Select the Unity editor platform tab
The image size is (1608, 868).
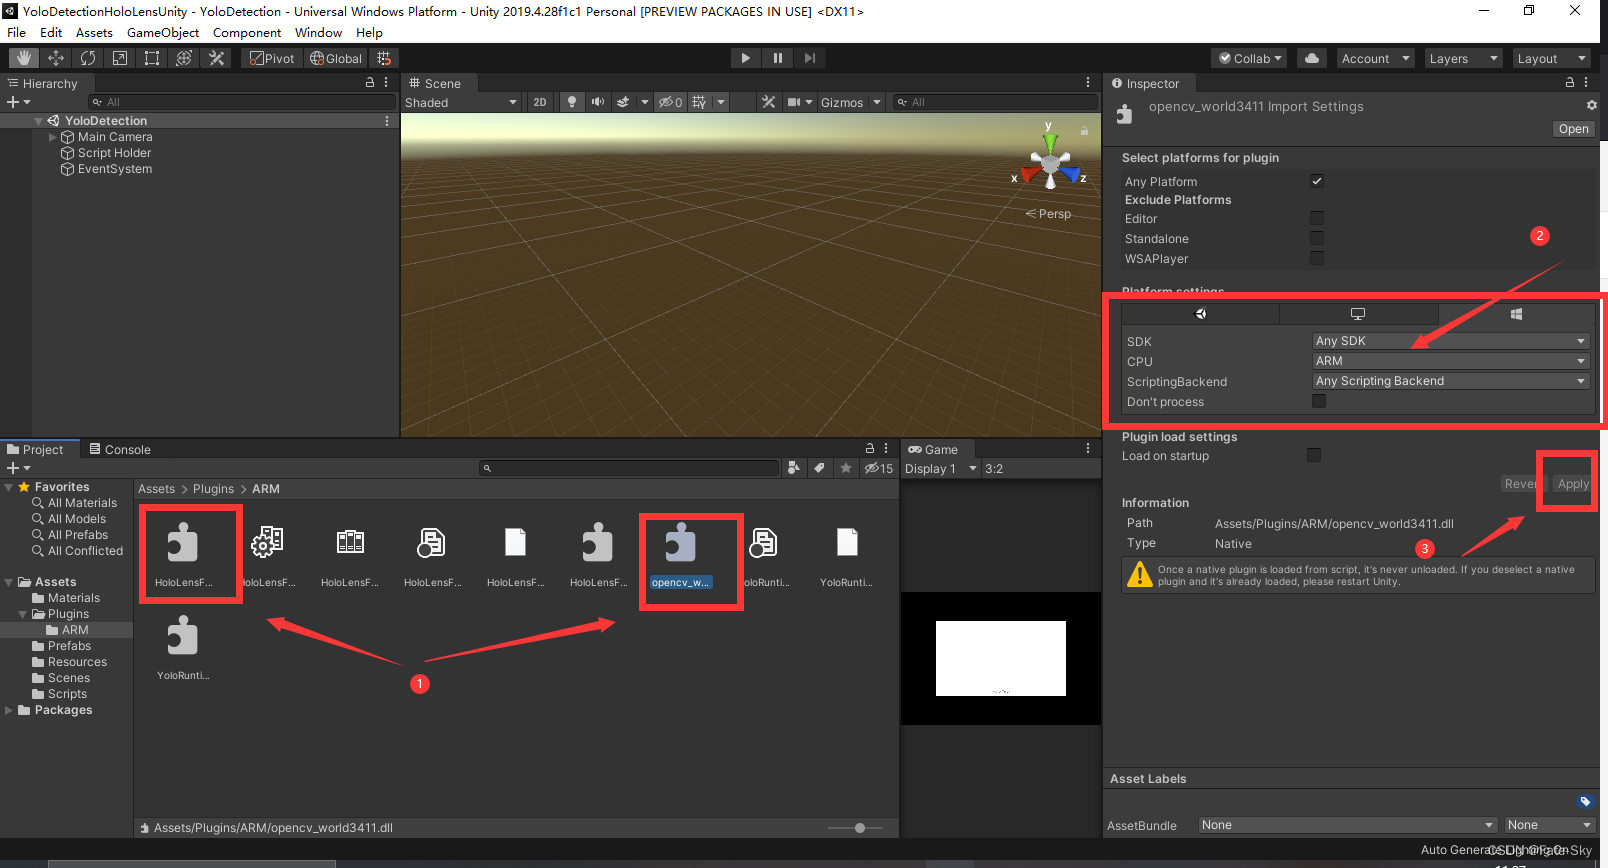(1200, 314)
